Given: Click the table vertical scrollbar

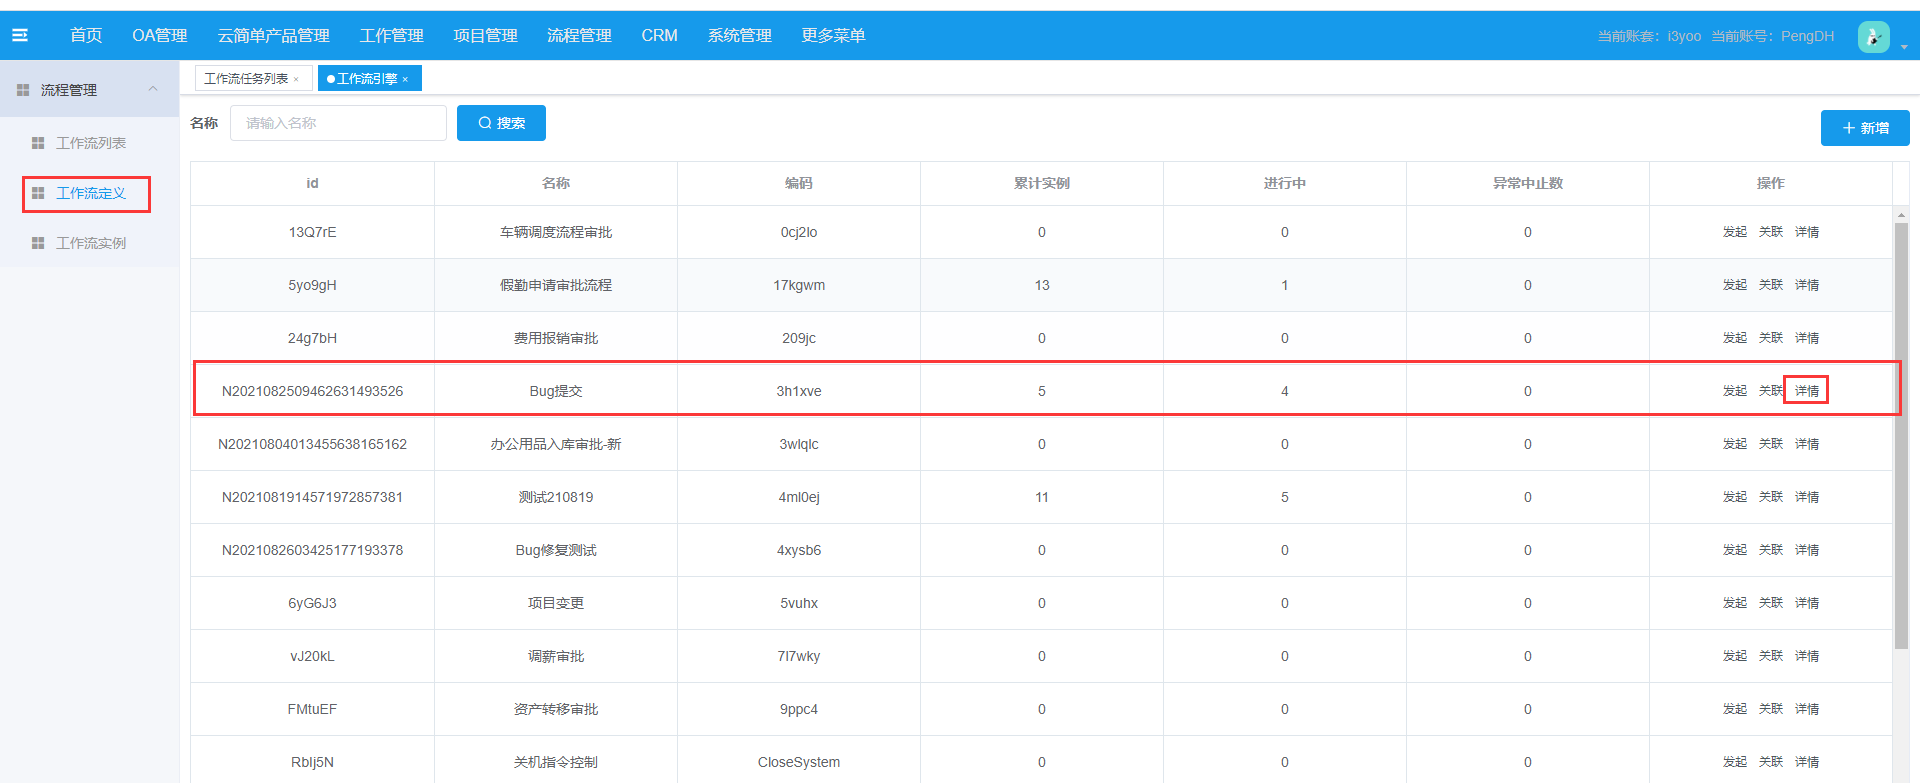Looking at the screenshot, I should point(1901,435).
